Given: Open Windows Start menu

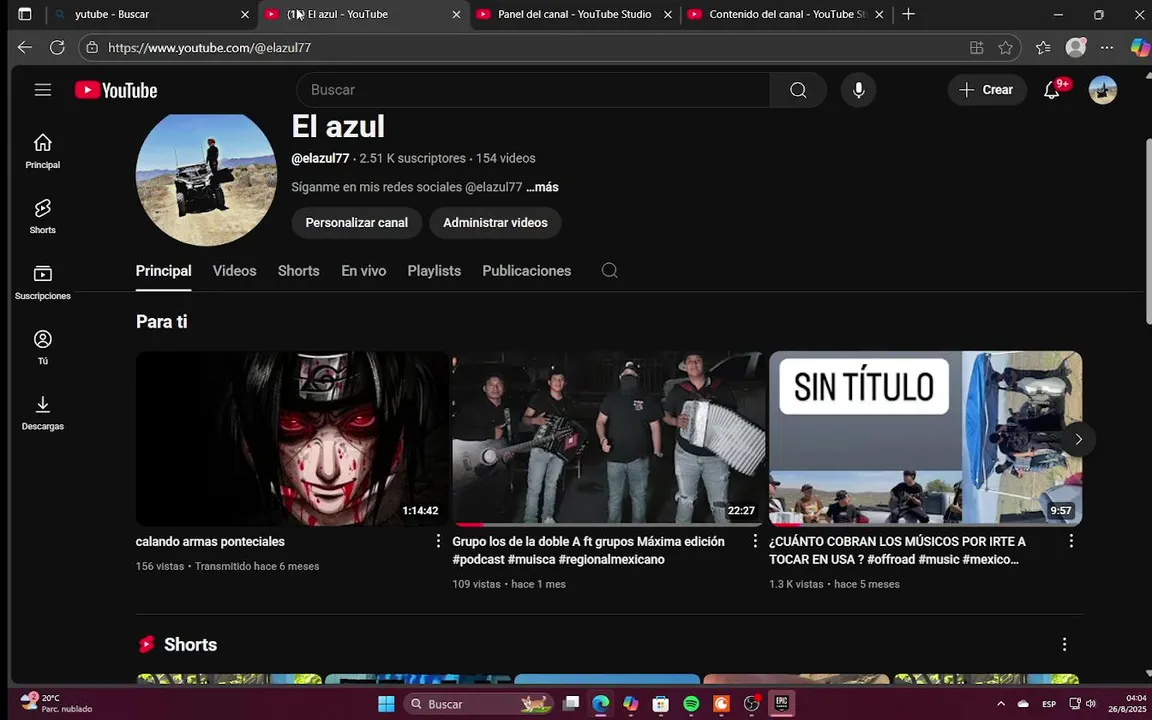Looking at the screenshot, I should [x=386, y=704].
